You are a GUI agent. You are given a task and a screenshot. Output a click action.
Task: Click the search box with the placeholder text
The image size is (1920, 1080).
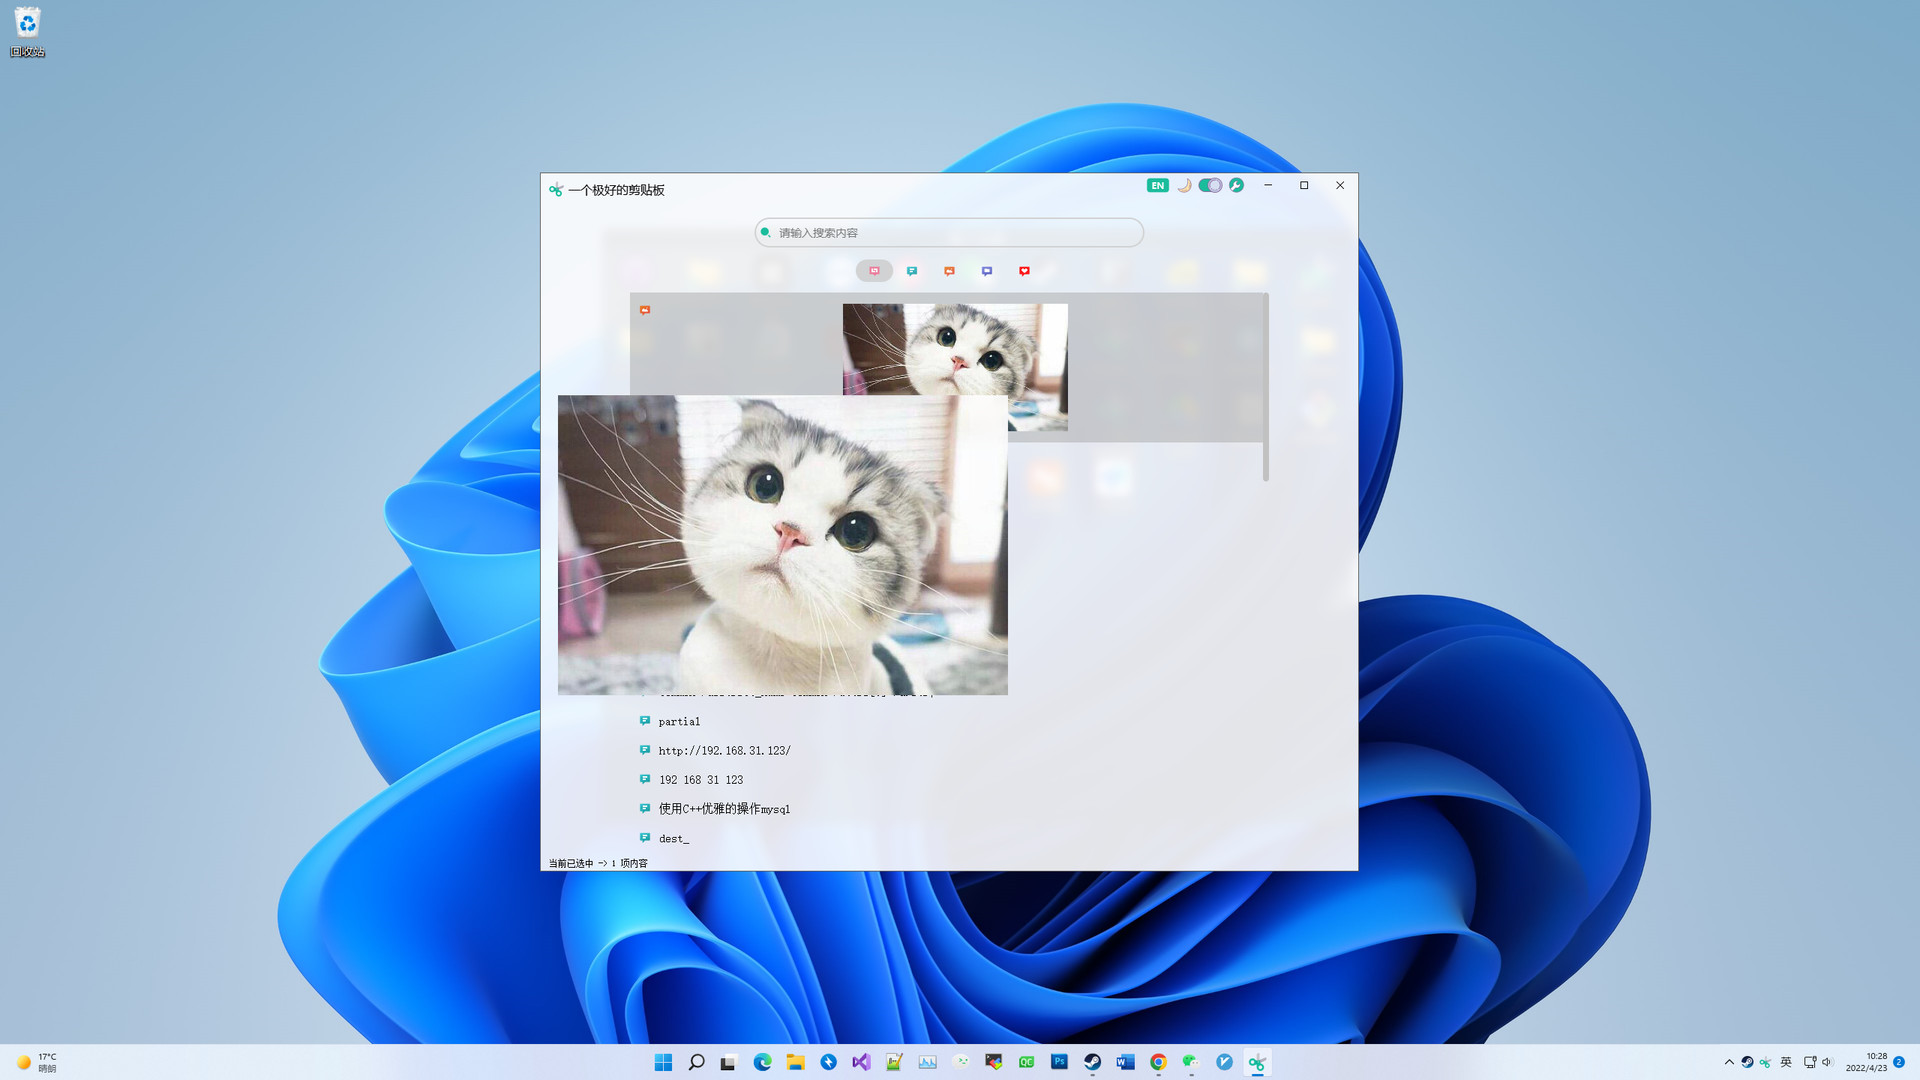point(948,233)
